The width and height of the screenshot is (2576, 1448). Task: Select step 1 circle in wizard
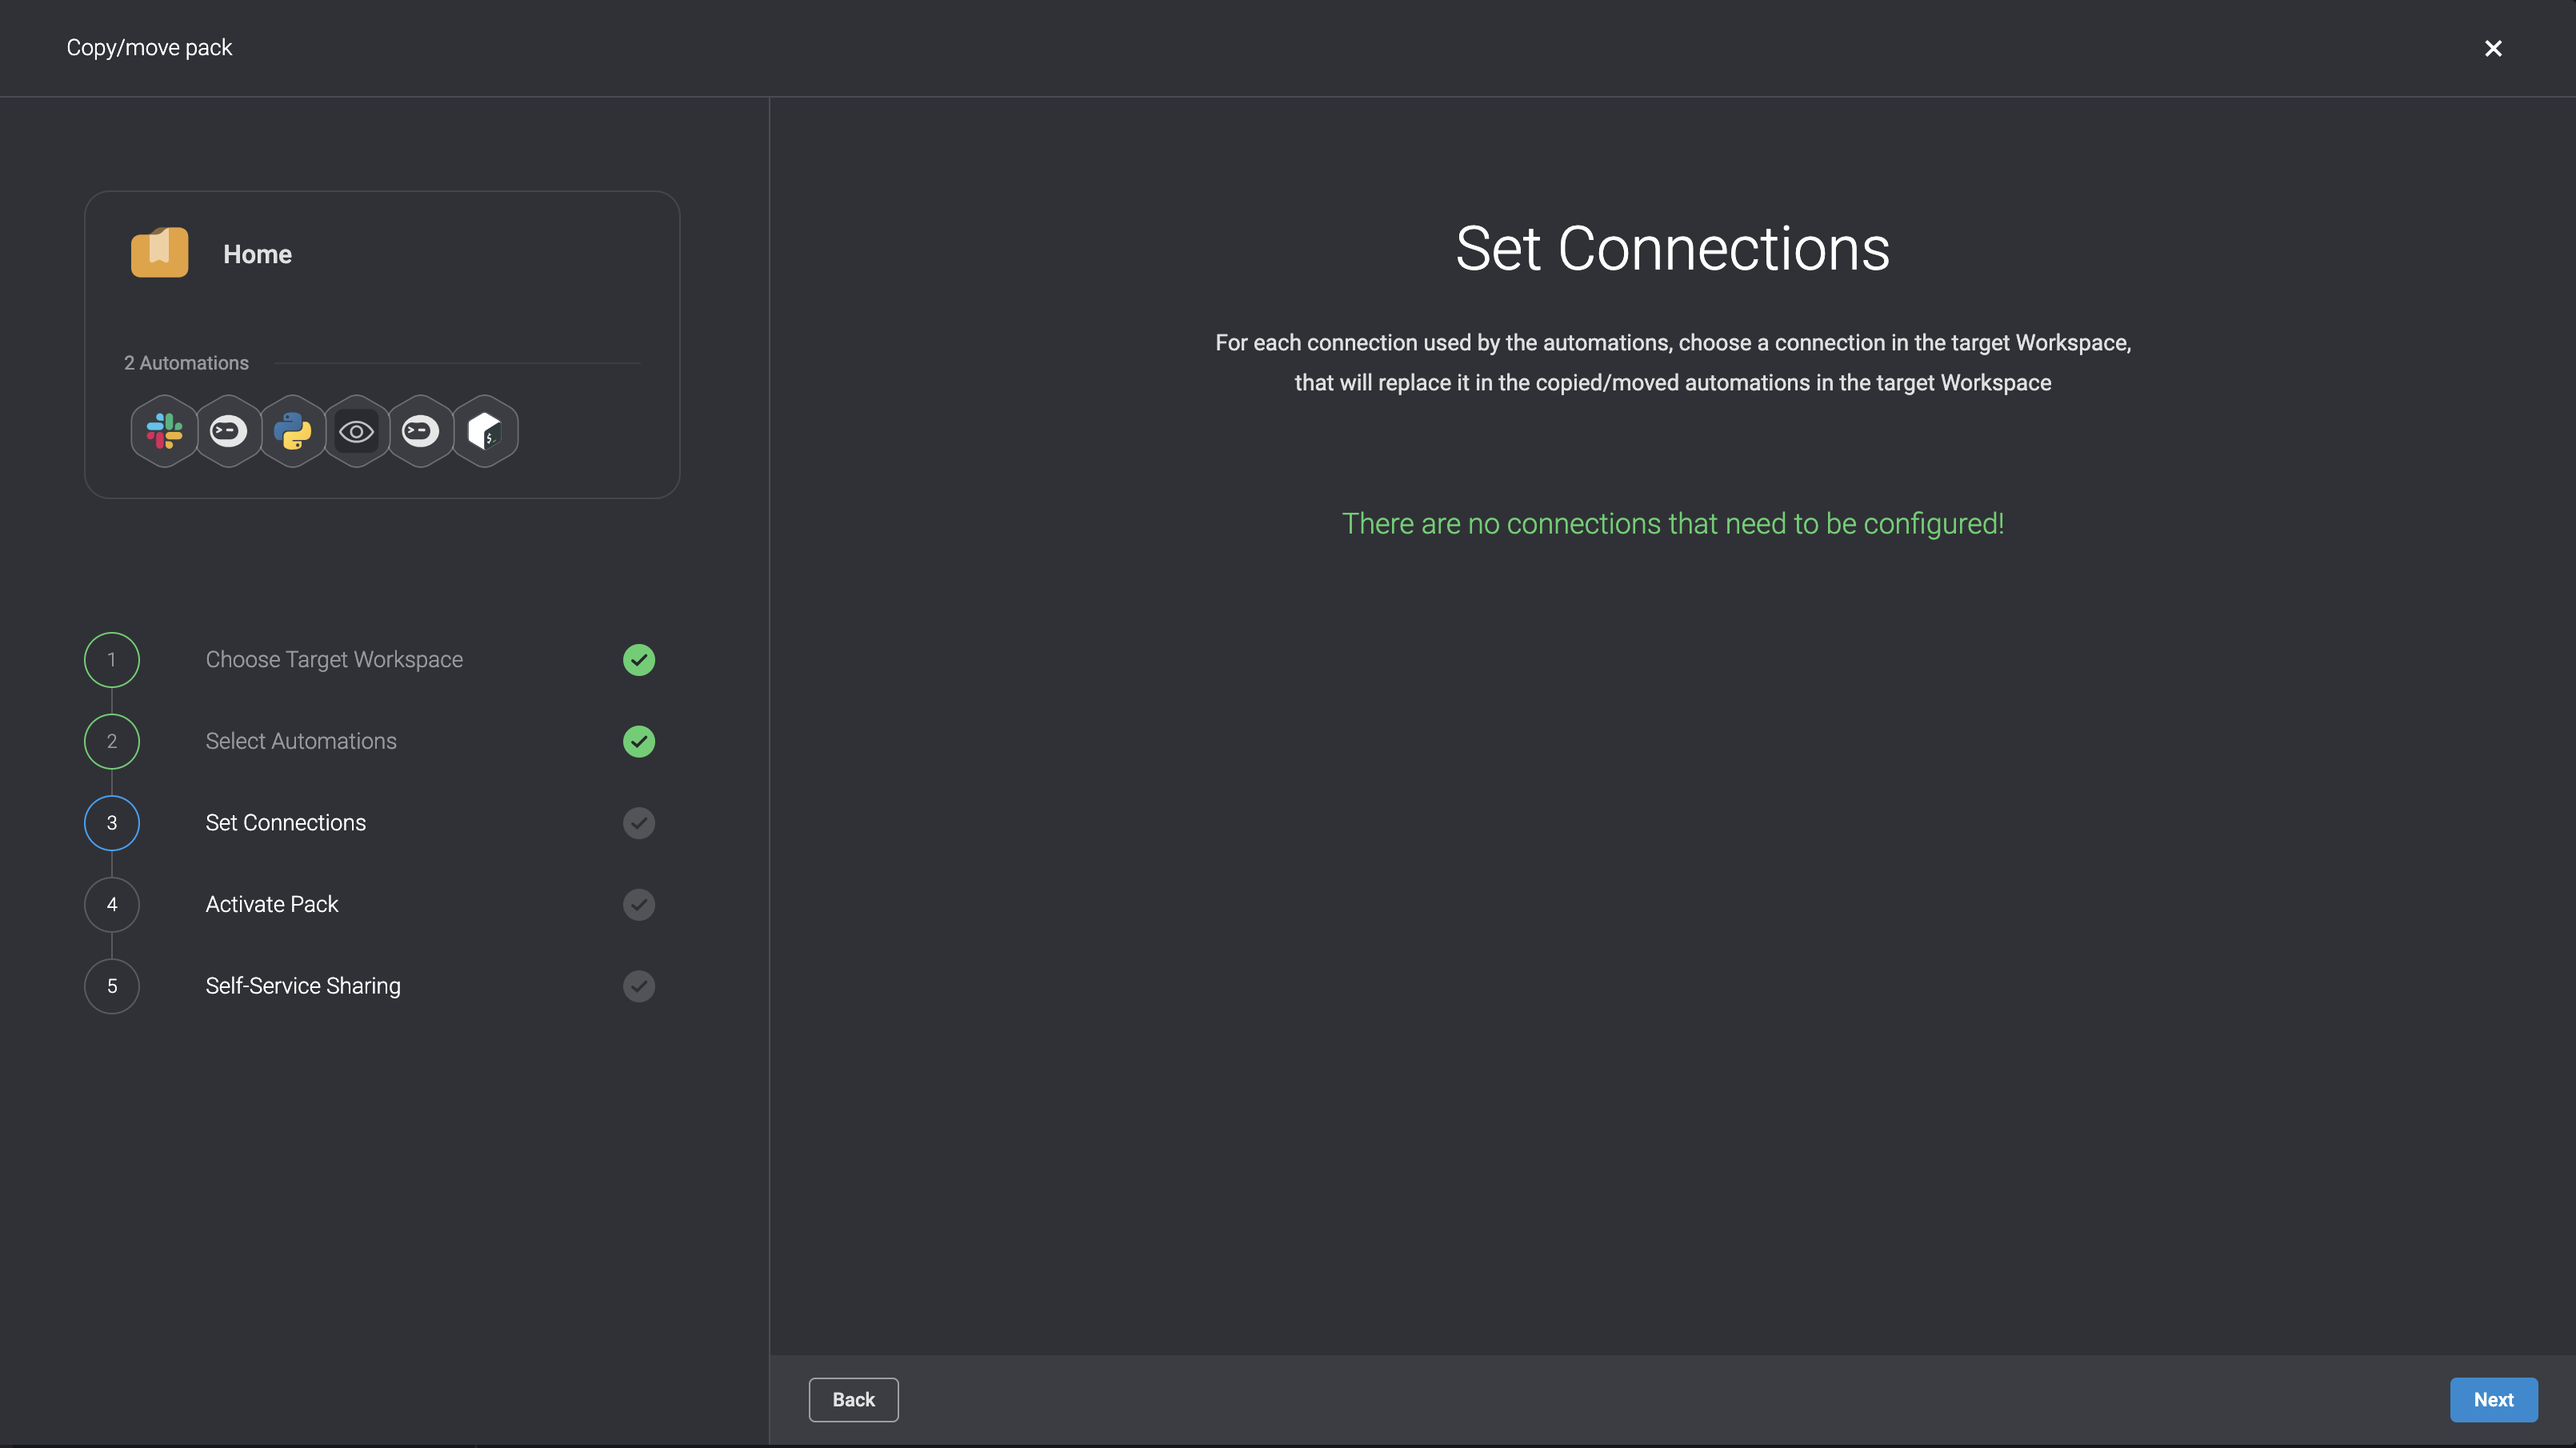point(112,660)
